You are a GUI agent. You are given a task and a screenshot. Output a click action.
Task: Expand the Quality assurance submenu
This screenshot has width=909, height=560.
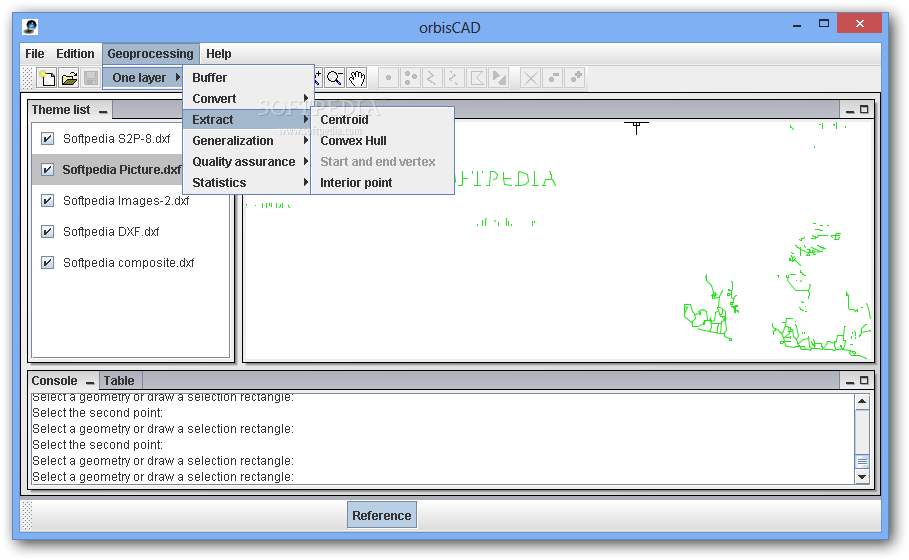pos(249,162)
